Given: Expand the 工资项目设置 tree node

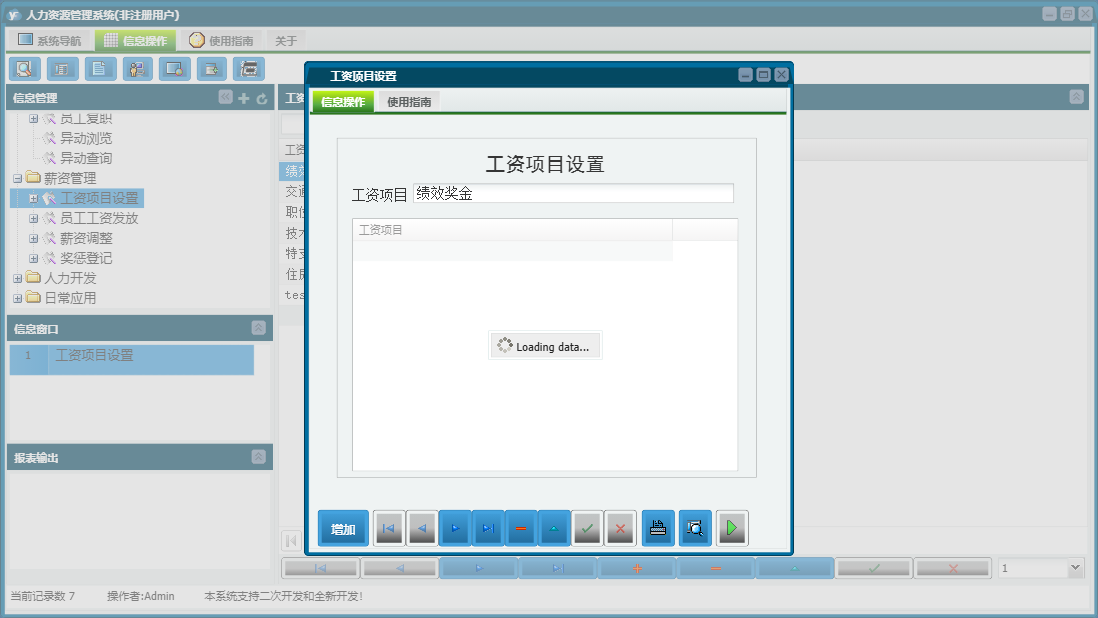Looking at the screenshot, I should tap(33, 198).
